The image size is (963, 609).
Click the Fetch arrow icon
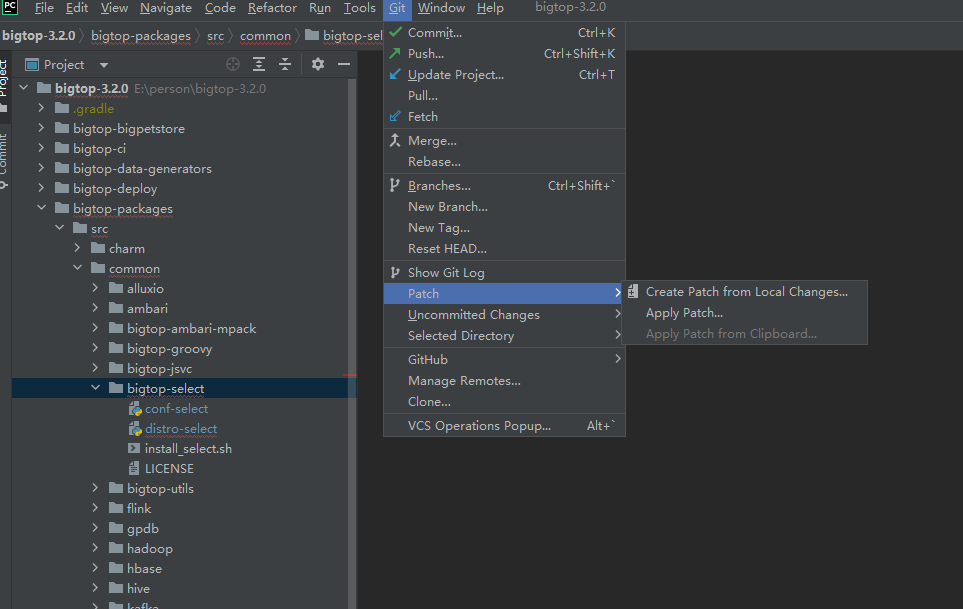(x=396, y=116)
